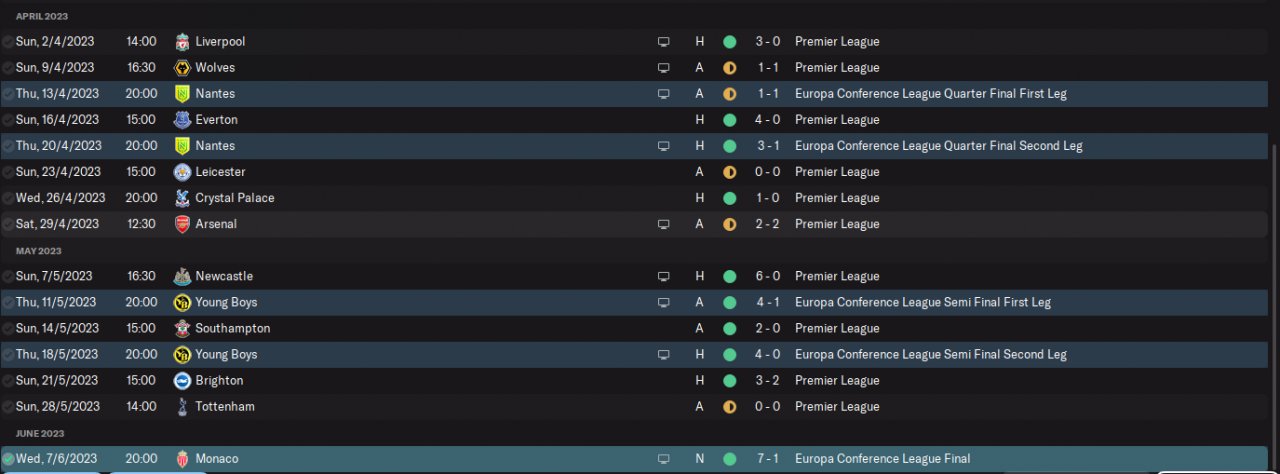The height and width of the screenshot is (474, 1280).
Task: Click the TV icon on Liverpool match
Action: tap(663, 42)
